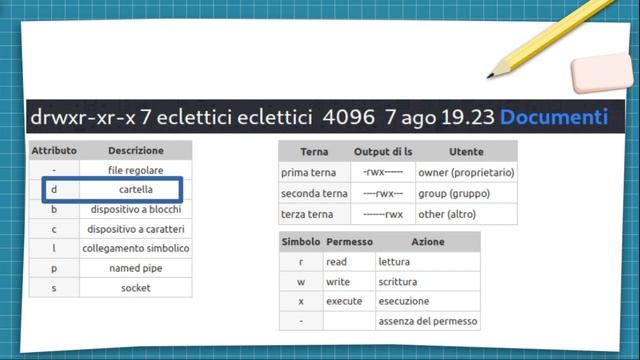Select the 'cartella' description cell
This screenshot has height=360, width=640.
[136, 189]
